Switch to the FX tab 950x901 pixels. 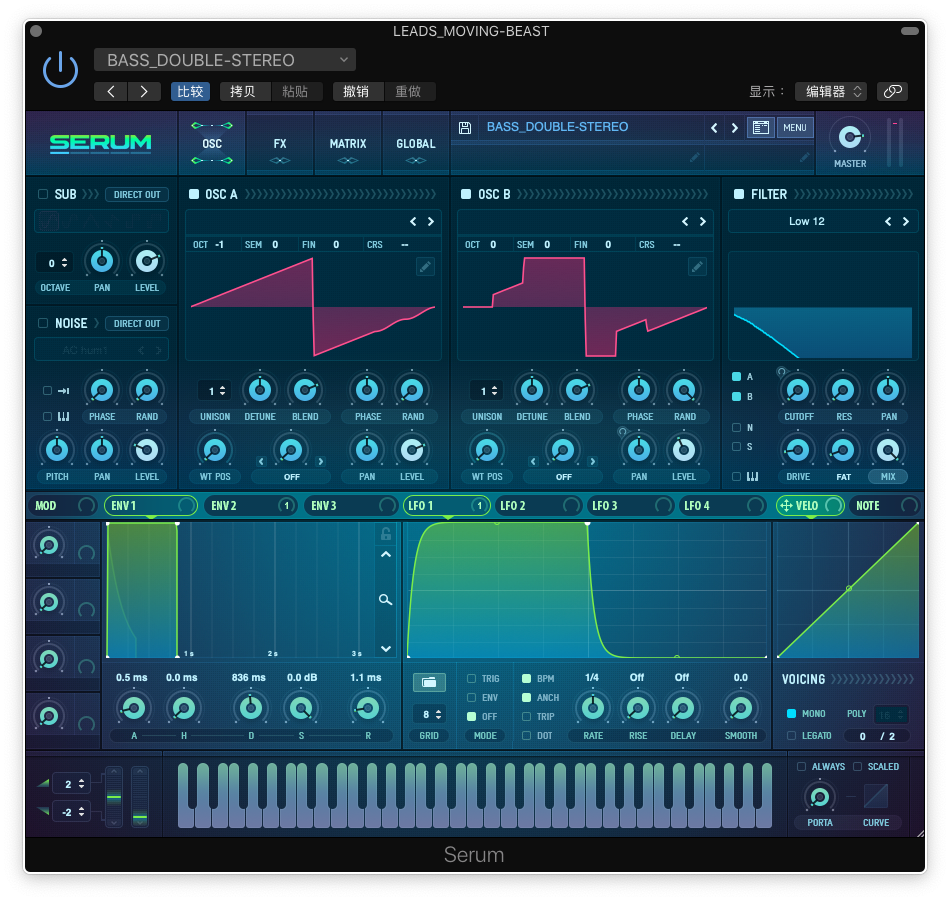tap(280, 144)
